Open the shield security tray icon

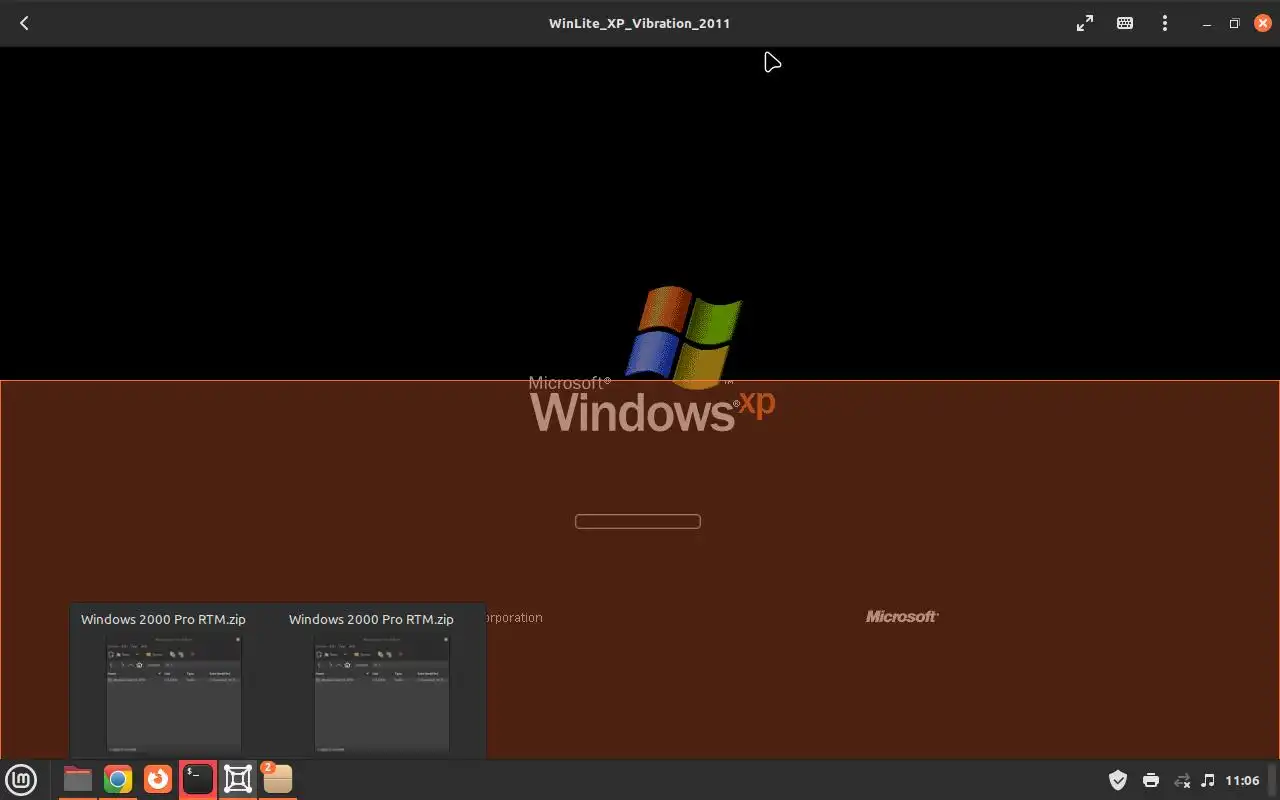[1118, 780]
